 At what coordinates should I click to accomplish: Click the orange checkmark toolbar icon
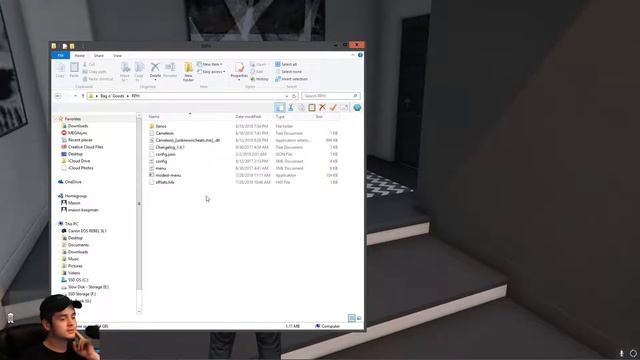tap(333, 107)
